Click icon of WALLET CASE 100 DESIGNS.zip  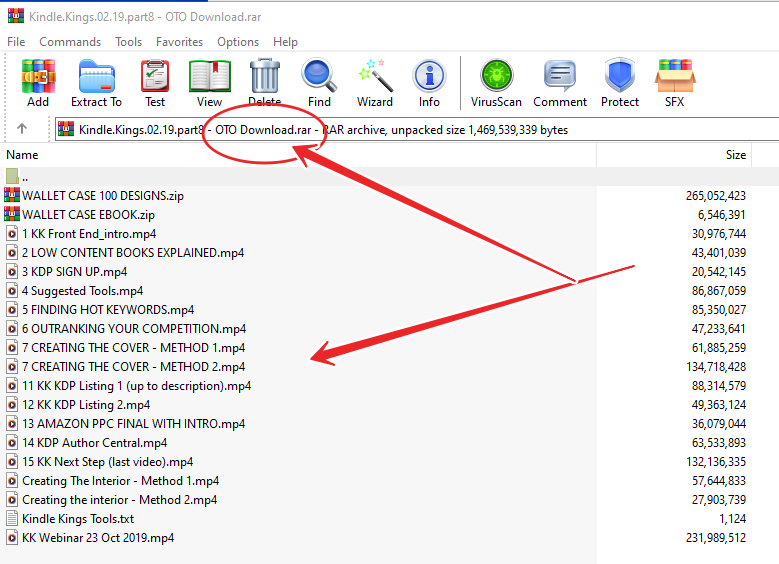12,195
